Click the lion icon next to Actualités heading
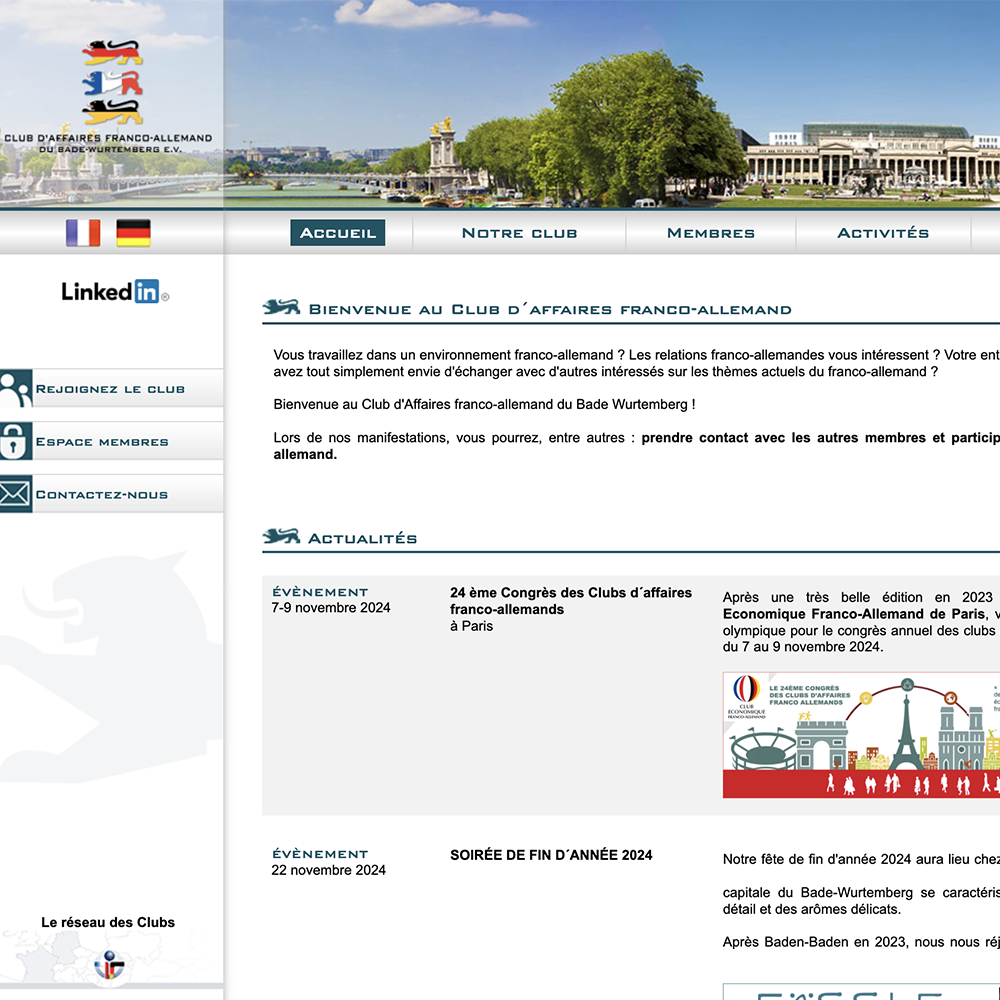The height and width of the screenshot is (1000, 1000). coord(281,537)
